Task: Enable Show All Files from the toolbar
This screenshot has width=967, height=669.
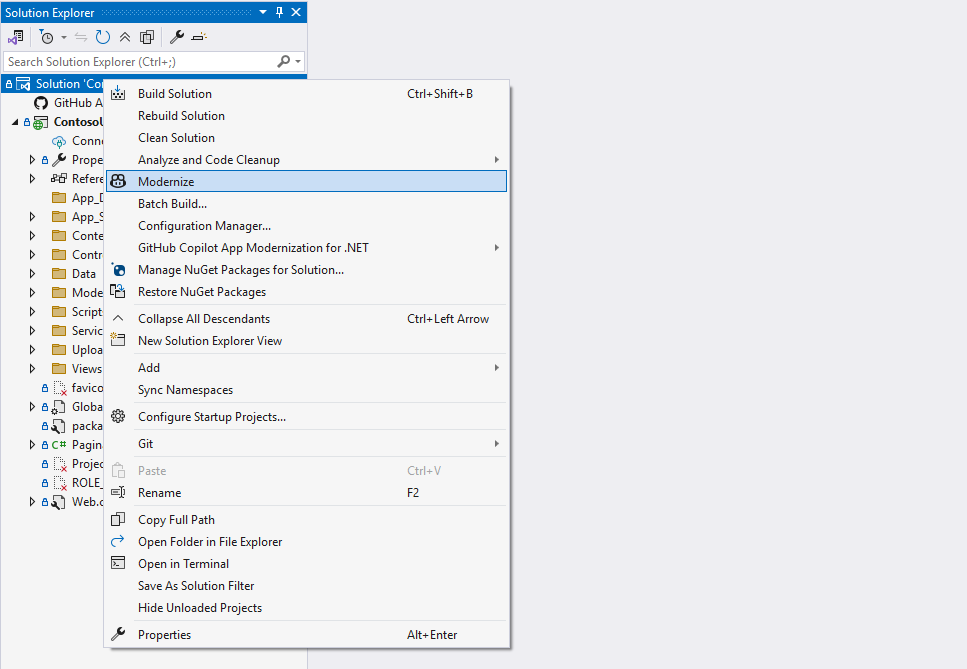Action: [x=146, y=37]
